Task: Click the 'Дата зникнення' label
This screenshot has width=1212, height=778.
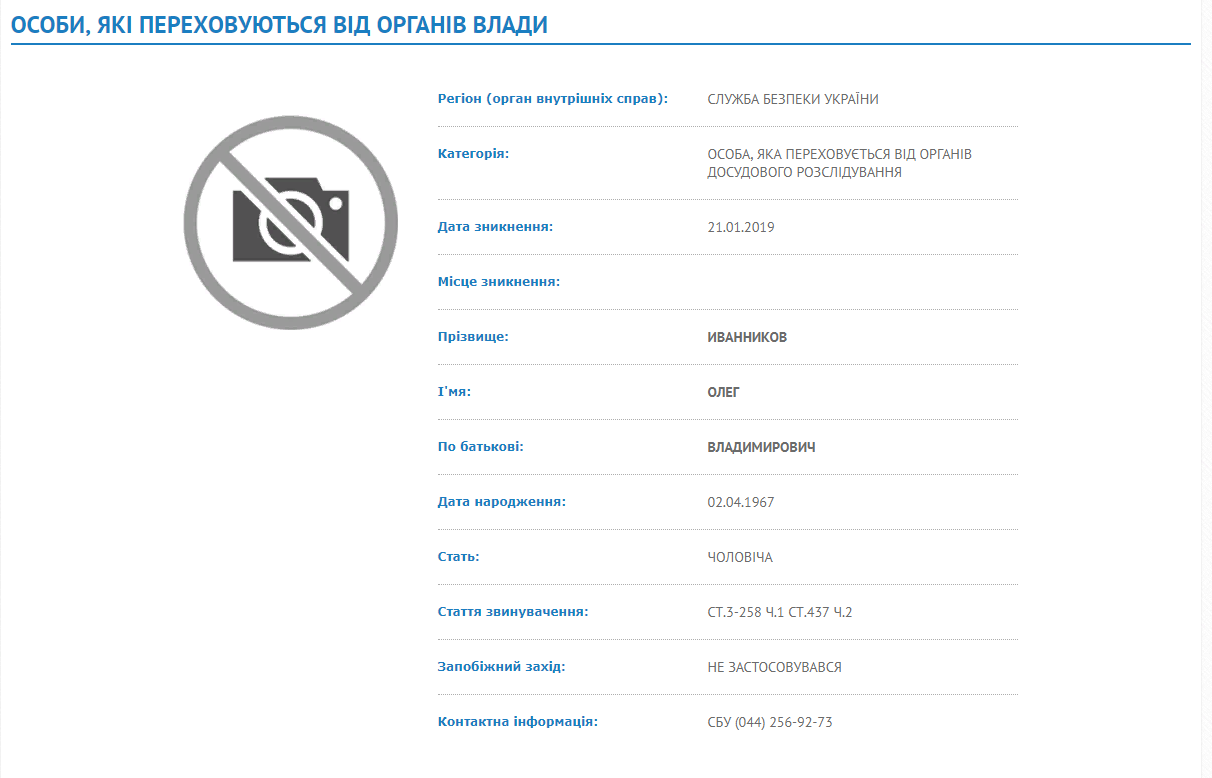Action: [x=495, y=227]
